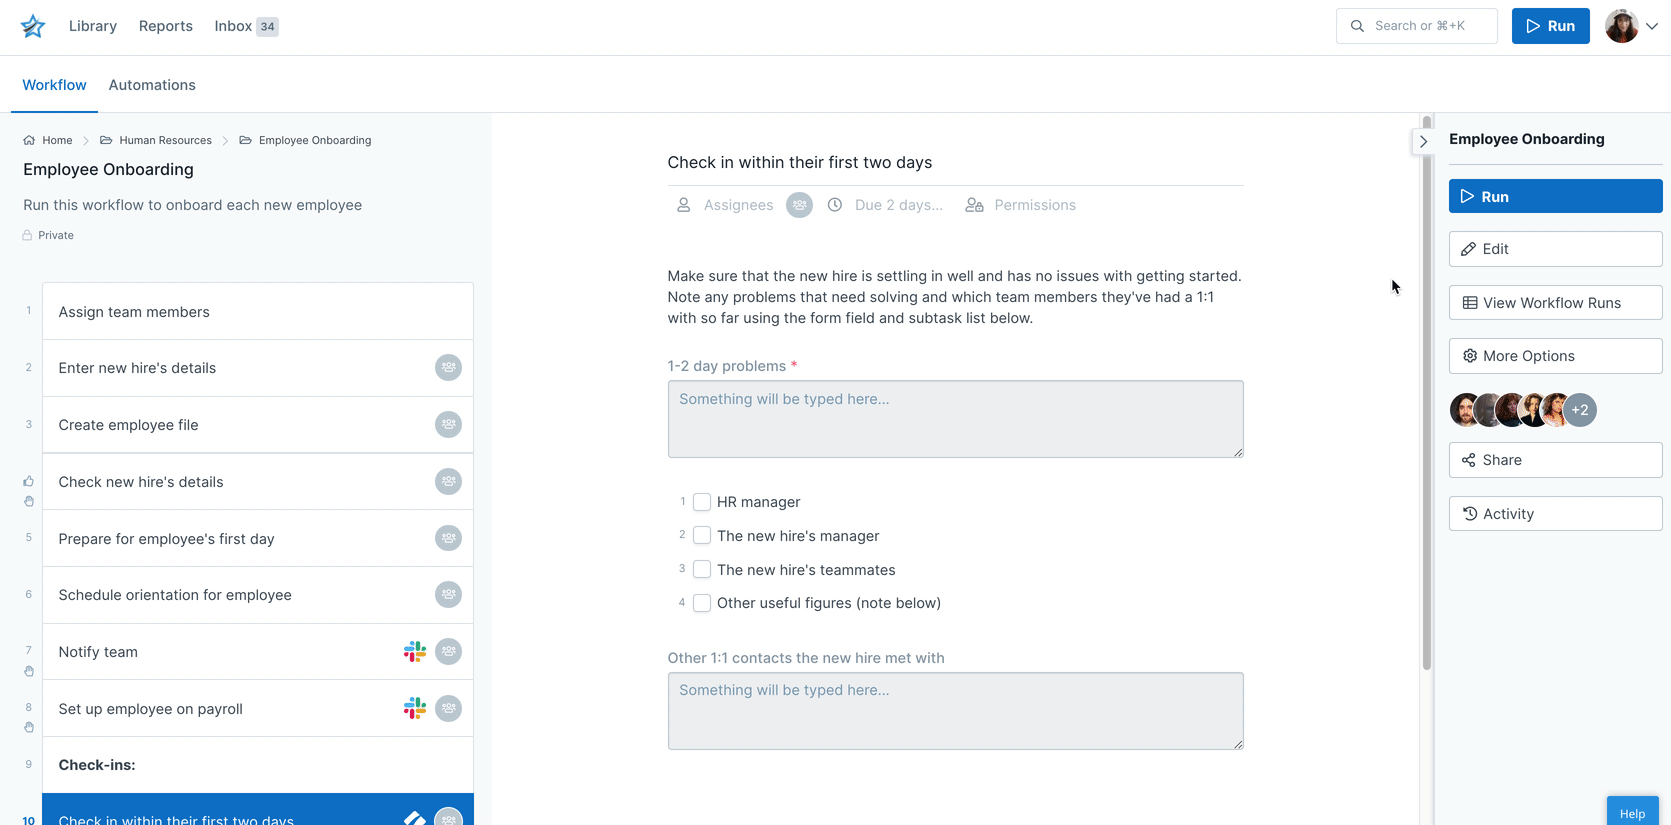Click assignee icon on Set up employee on payroll
The width and height of the screenshot is (1671, 825).
(449, 709)
